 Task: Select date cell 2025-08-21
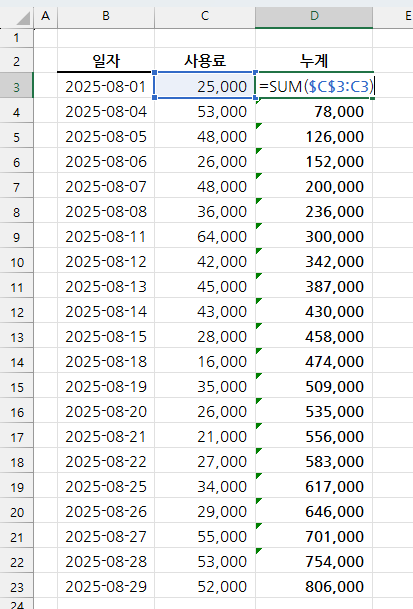coord(106,436)
